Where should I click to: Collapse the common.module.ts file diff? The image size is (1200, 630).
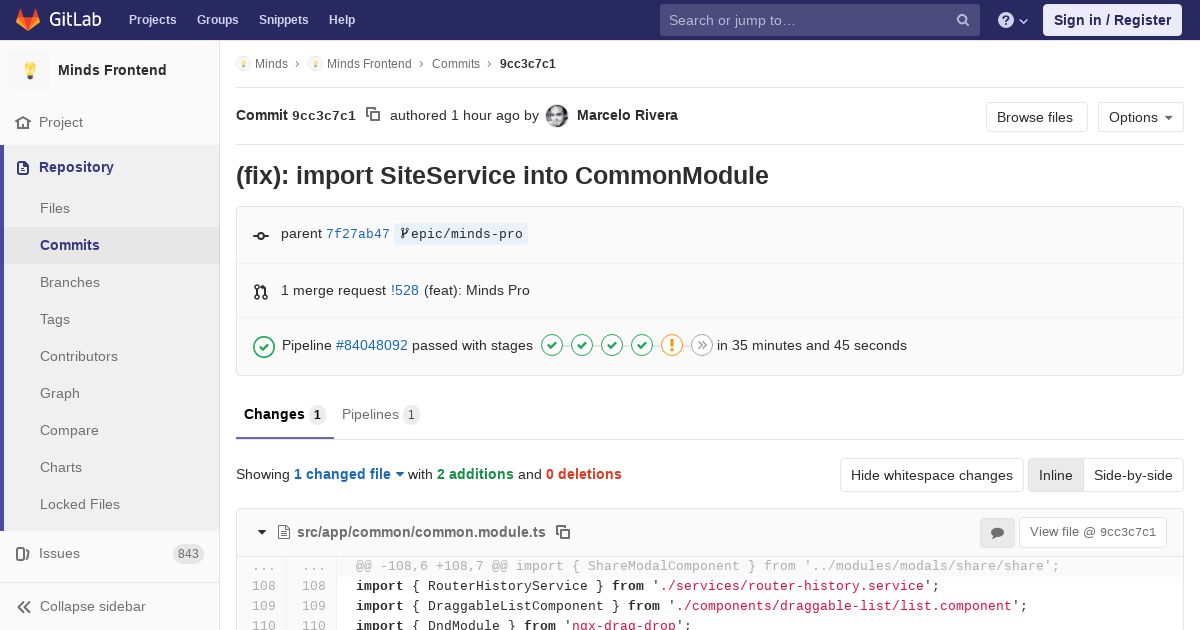pos(262,532)
